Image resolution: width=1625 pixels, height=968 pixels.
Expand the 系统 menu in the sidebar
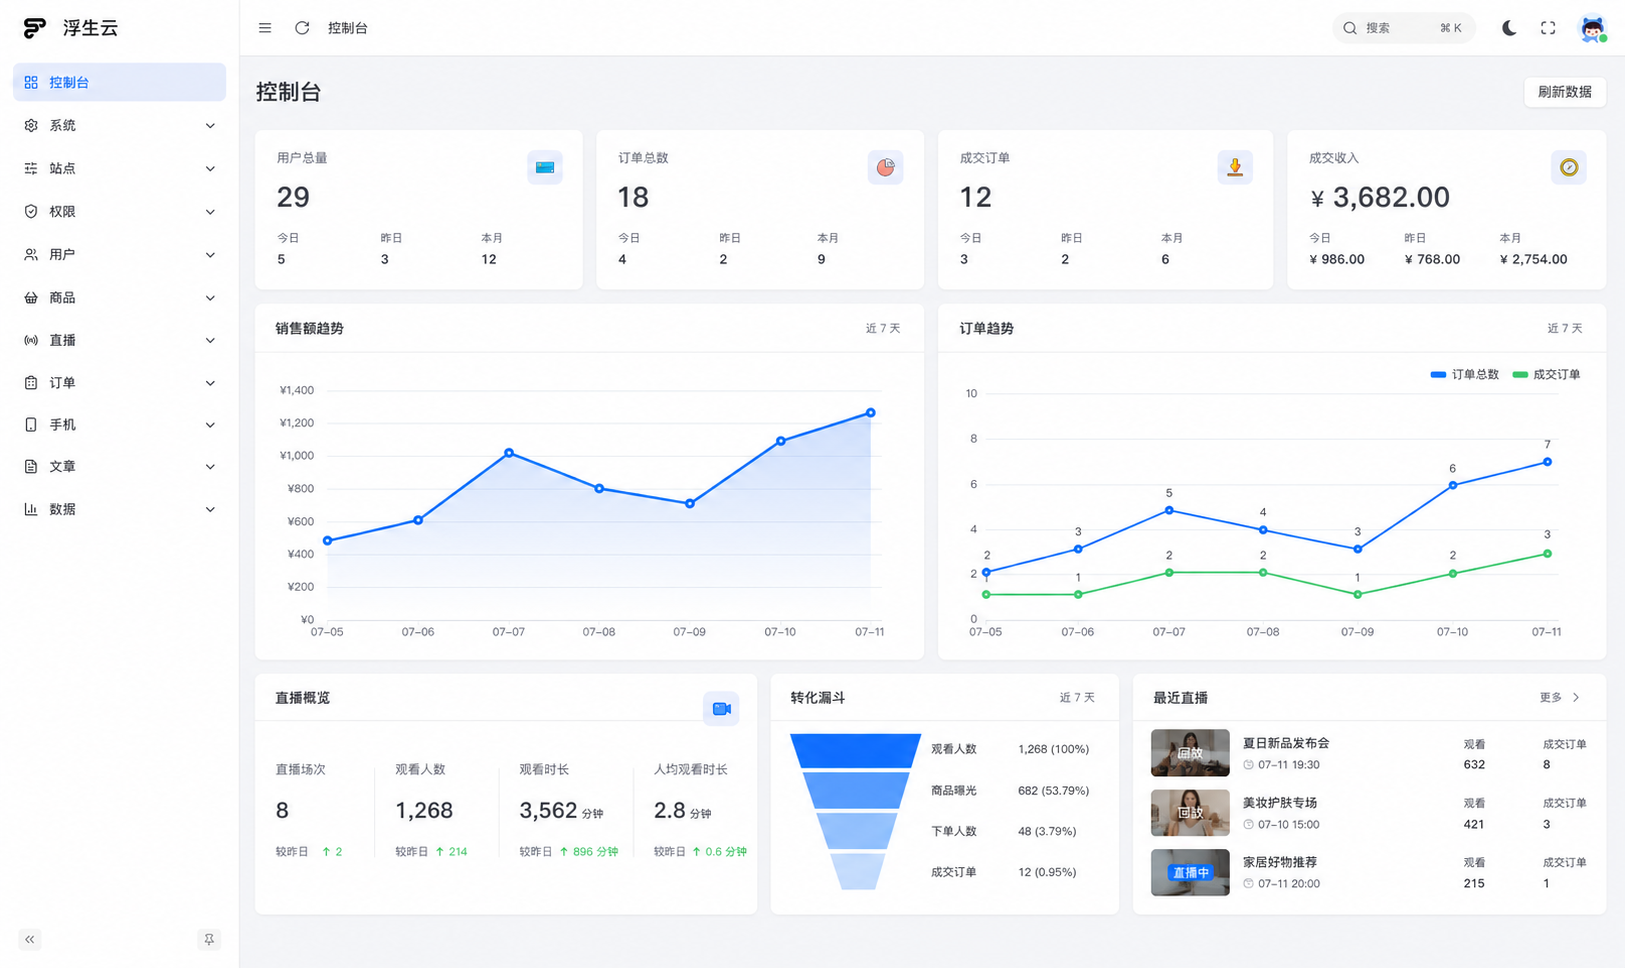point(119,125)
